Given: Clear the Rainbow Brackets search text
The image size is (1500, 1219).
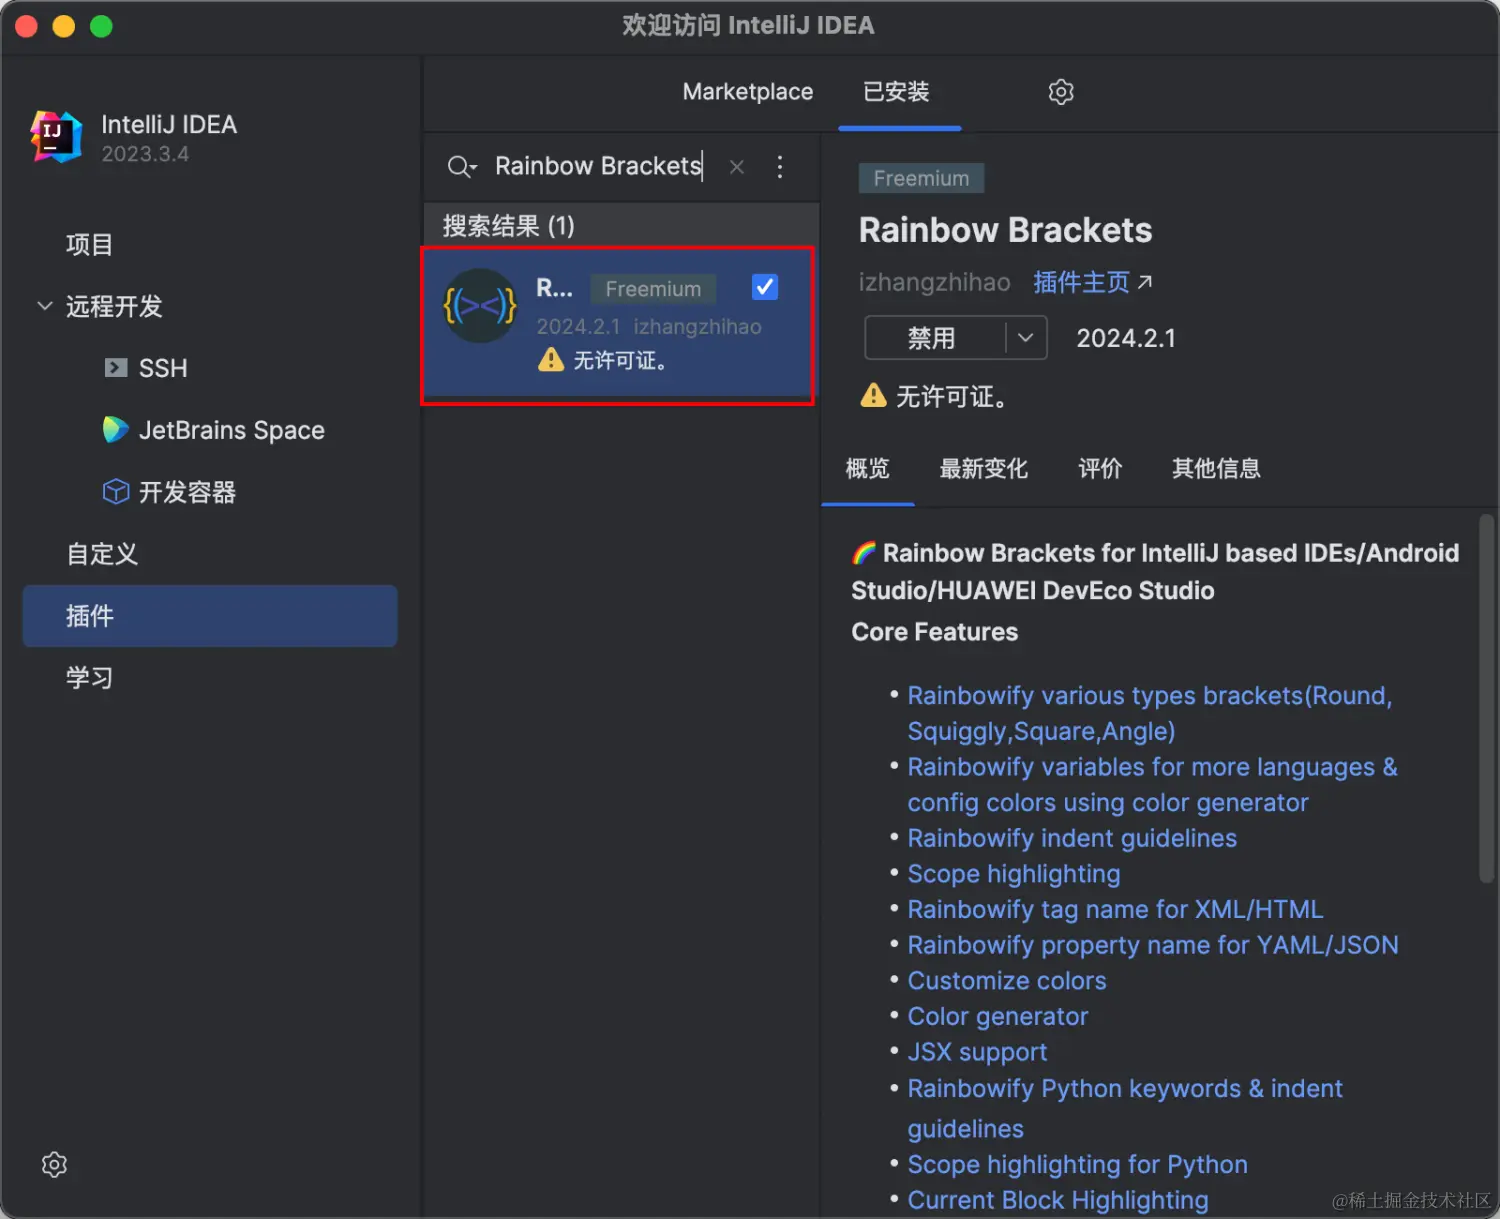Looking at the screenshot, I should coord(737,167).
